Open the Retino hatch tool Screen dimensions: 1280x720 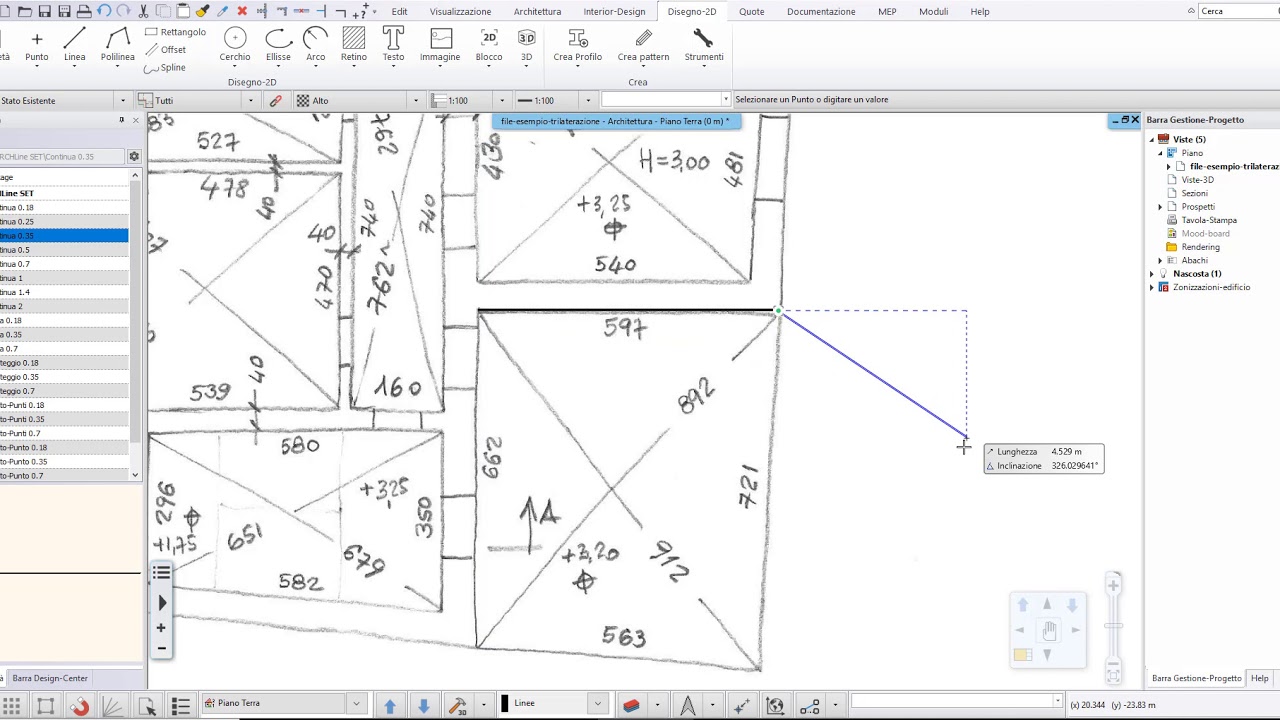(354, 46)
